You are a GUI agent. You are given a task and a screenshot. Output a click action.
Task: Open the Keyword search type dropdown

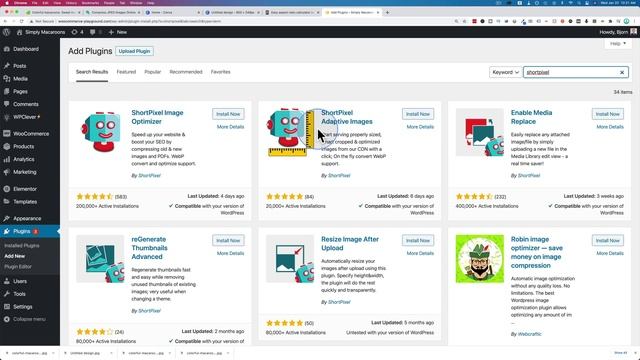tap(505, 72)
